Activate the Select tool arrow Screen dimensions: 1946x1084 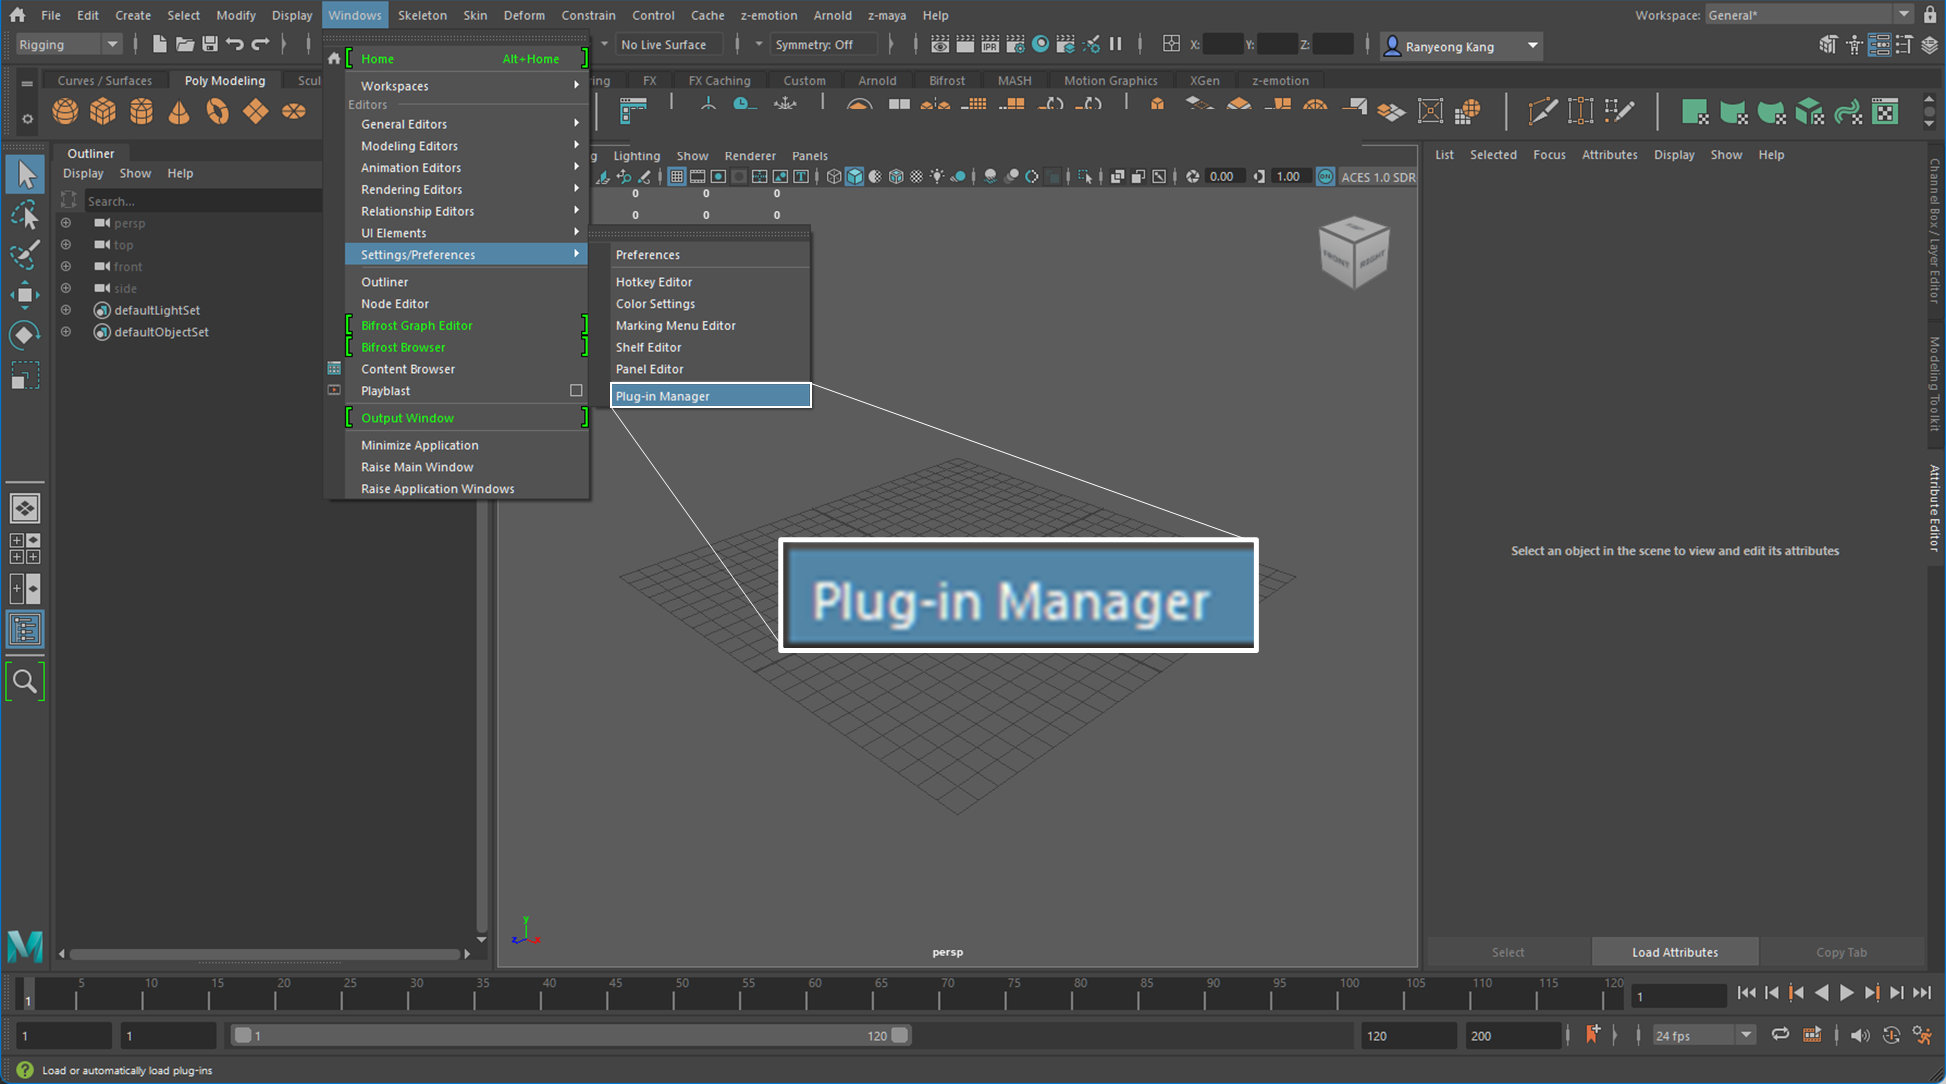coord(25,175)
